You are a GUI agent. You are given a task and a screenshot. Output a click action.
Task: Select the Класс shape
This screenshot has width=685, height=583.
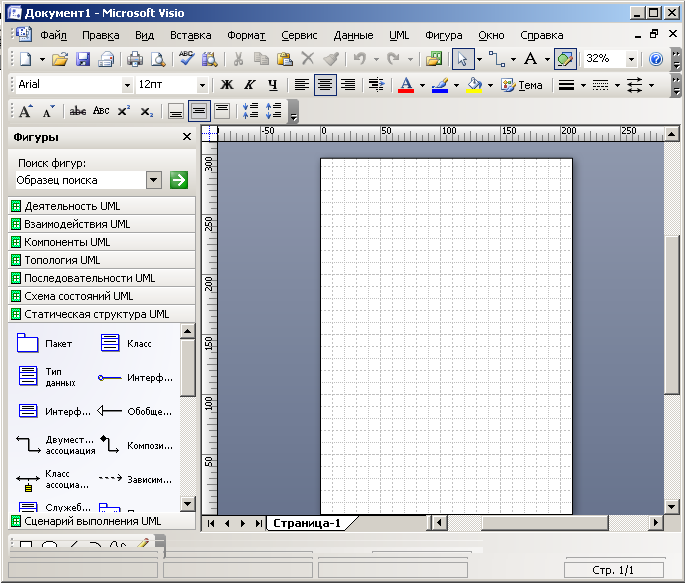point(126,343)
